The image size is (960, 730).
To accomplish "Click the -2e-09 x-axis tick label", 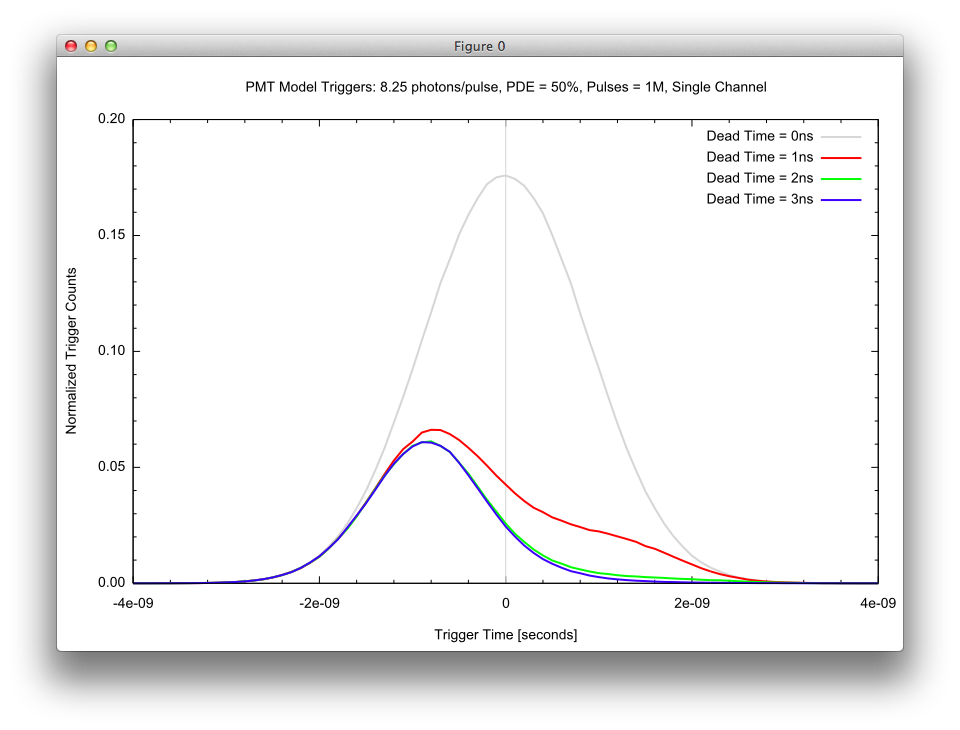I will click(319, 602).
